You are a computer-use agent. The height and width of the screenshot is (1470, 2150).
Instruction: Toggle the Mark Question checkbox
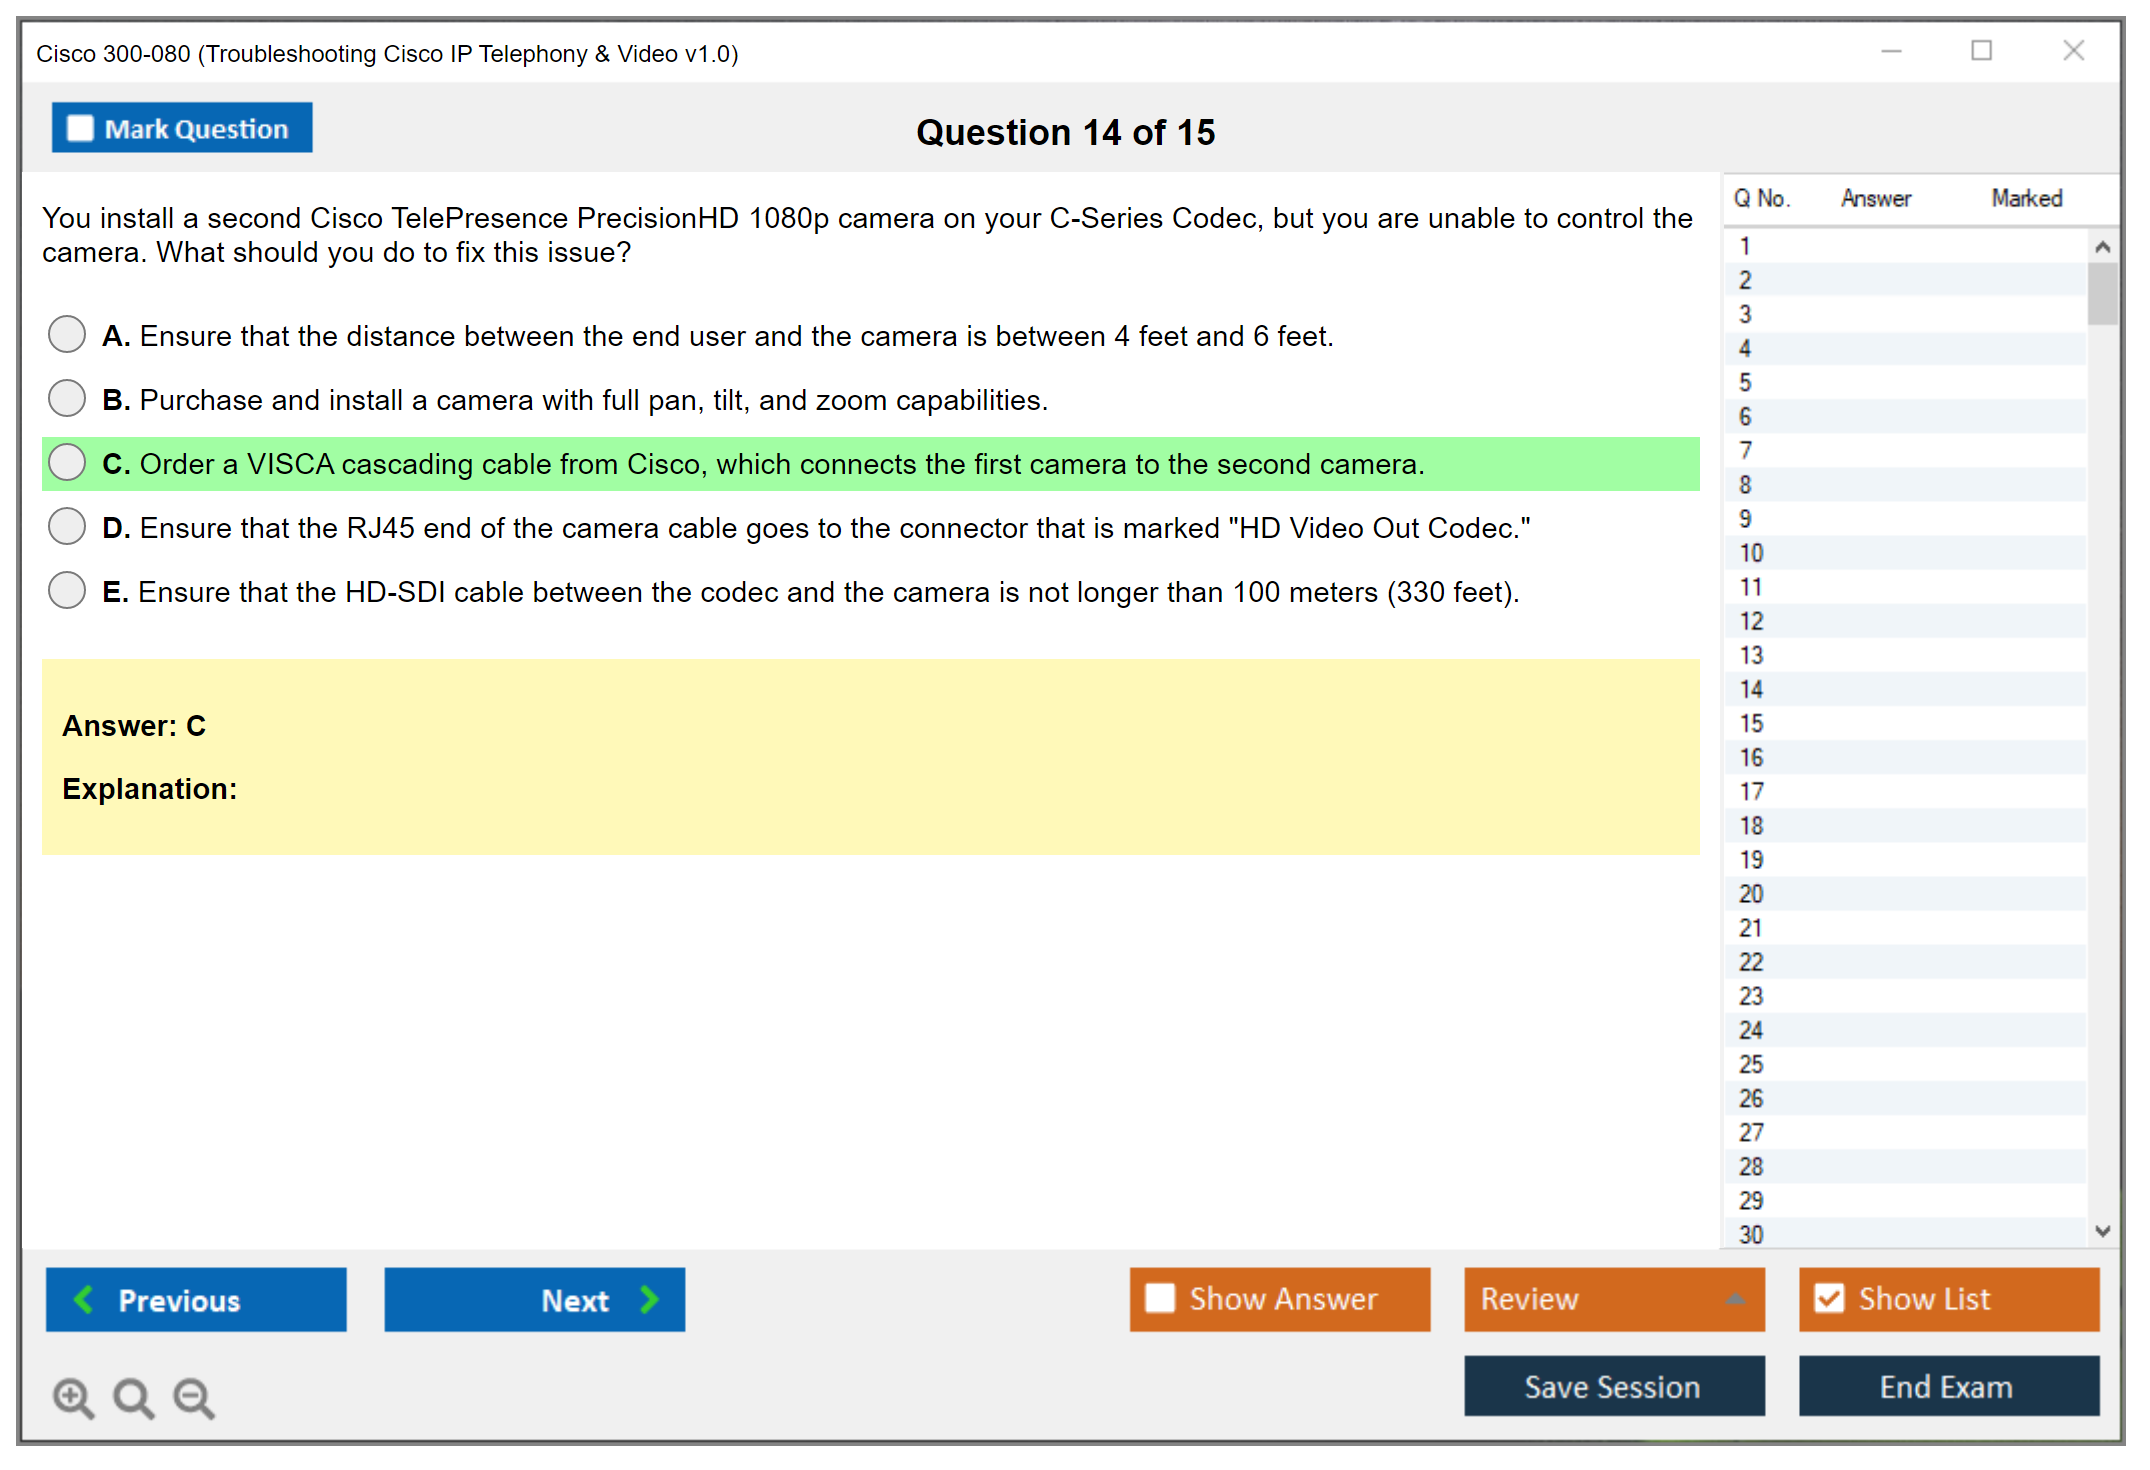pos(80,129)
